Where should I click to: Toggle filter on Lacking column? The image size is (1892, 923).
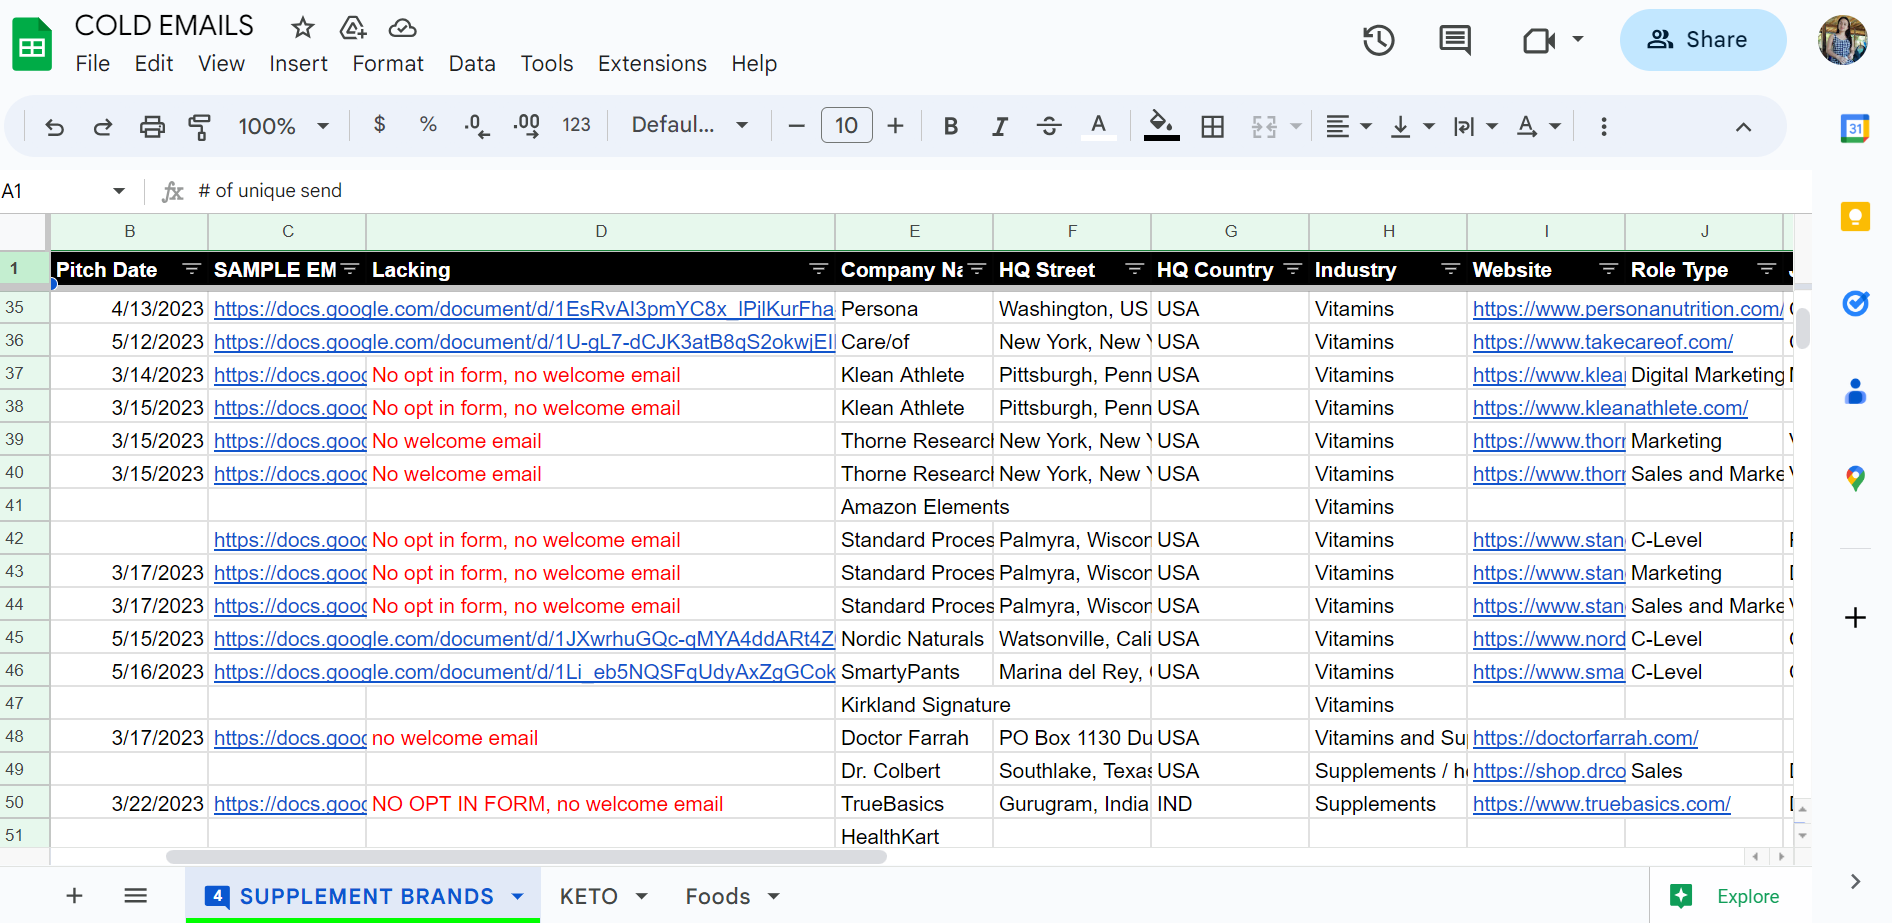coord(819,269)
